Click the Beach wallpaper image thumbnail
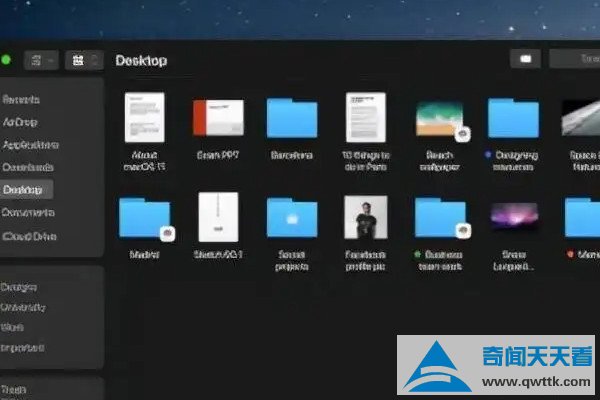The height and width of the screenshot is (400, 600). click(x=439, y=118)
